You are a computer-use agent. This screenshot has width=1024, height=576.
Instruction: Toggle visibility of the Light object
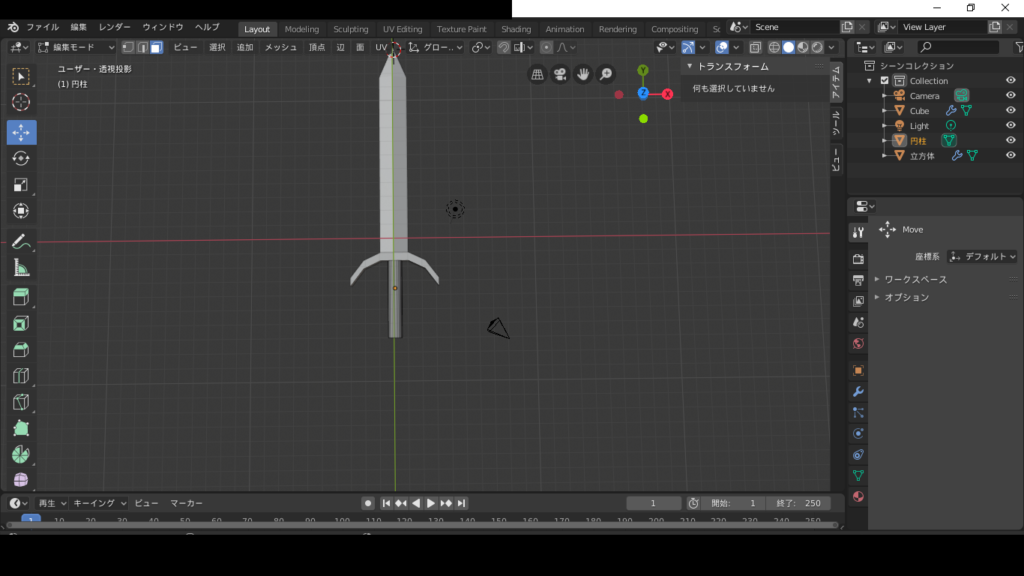[1010, 126]
